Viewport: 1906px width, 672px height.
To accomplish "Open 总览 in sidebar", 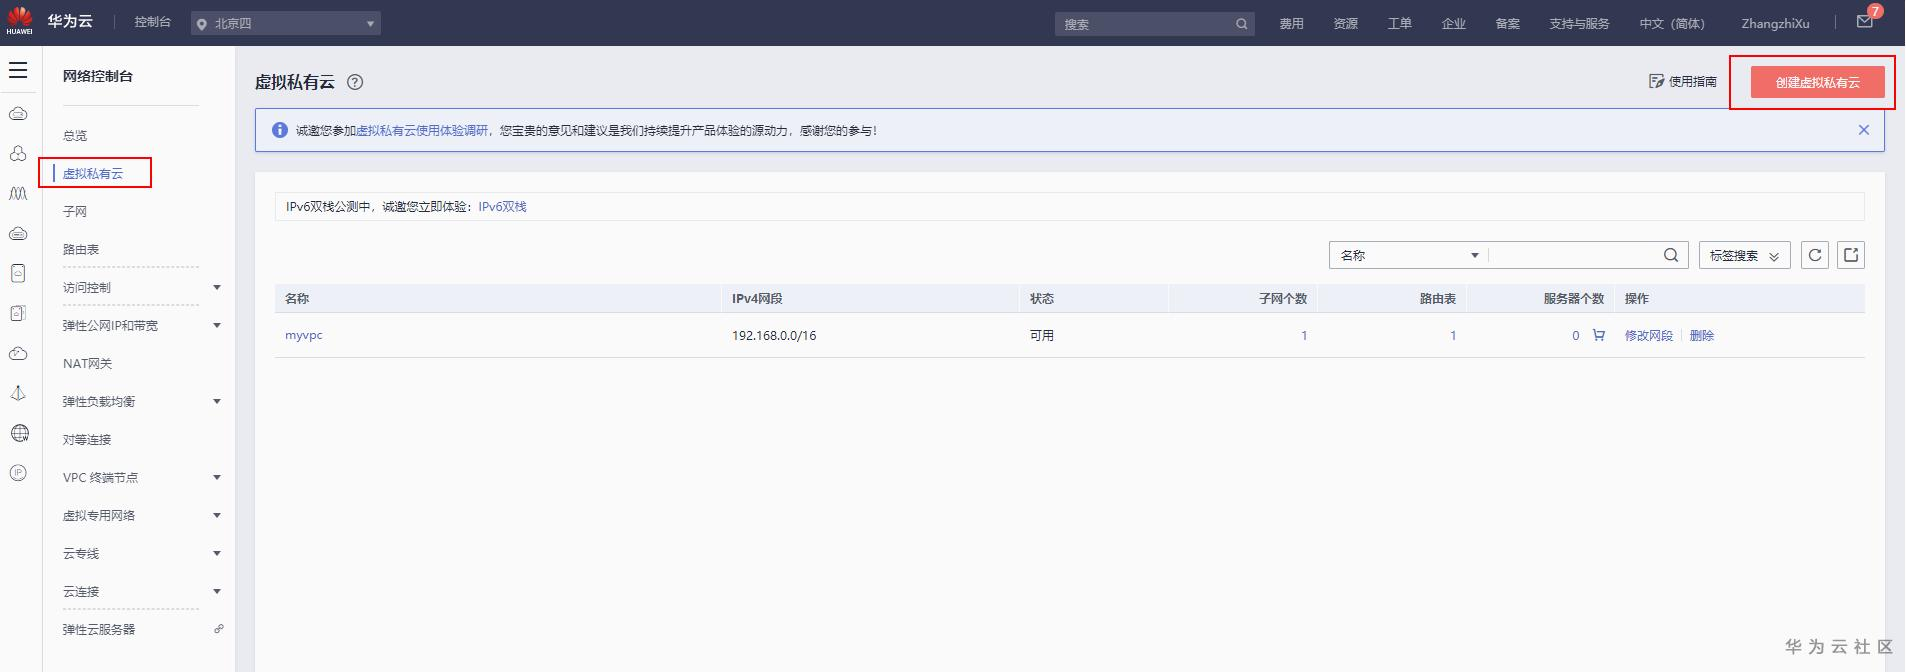I will click(75, 135).
